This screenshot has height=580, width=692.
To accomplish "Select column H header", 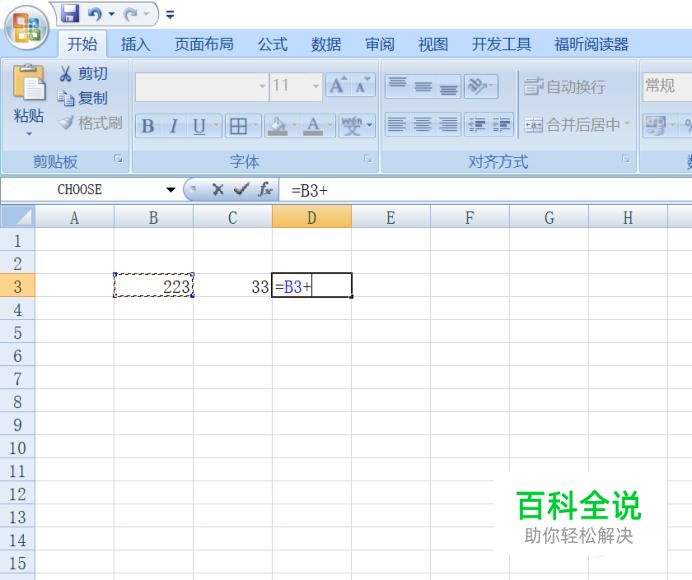I will pos(628,217).
